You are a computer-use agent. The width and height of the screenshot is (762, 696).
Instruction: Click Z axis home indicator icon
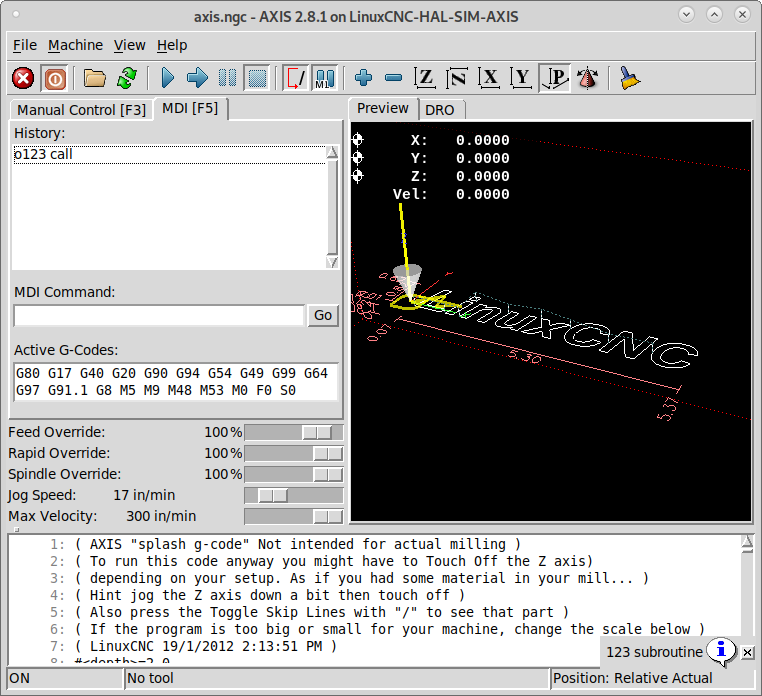point(358,176)
